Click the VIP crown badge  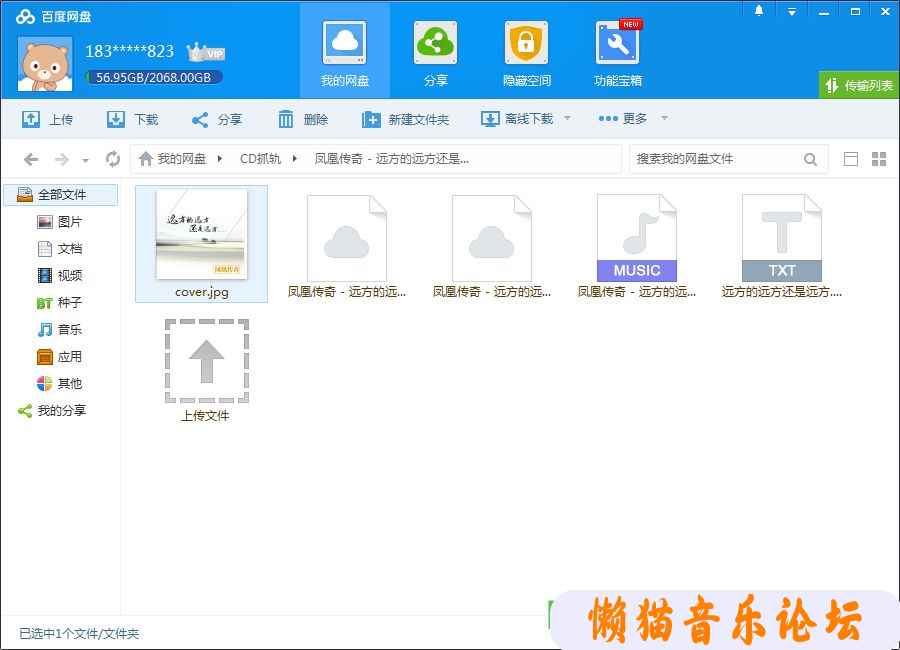pyautogui.click(x=205, y=52)
